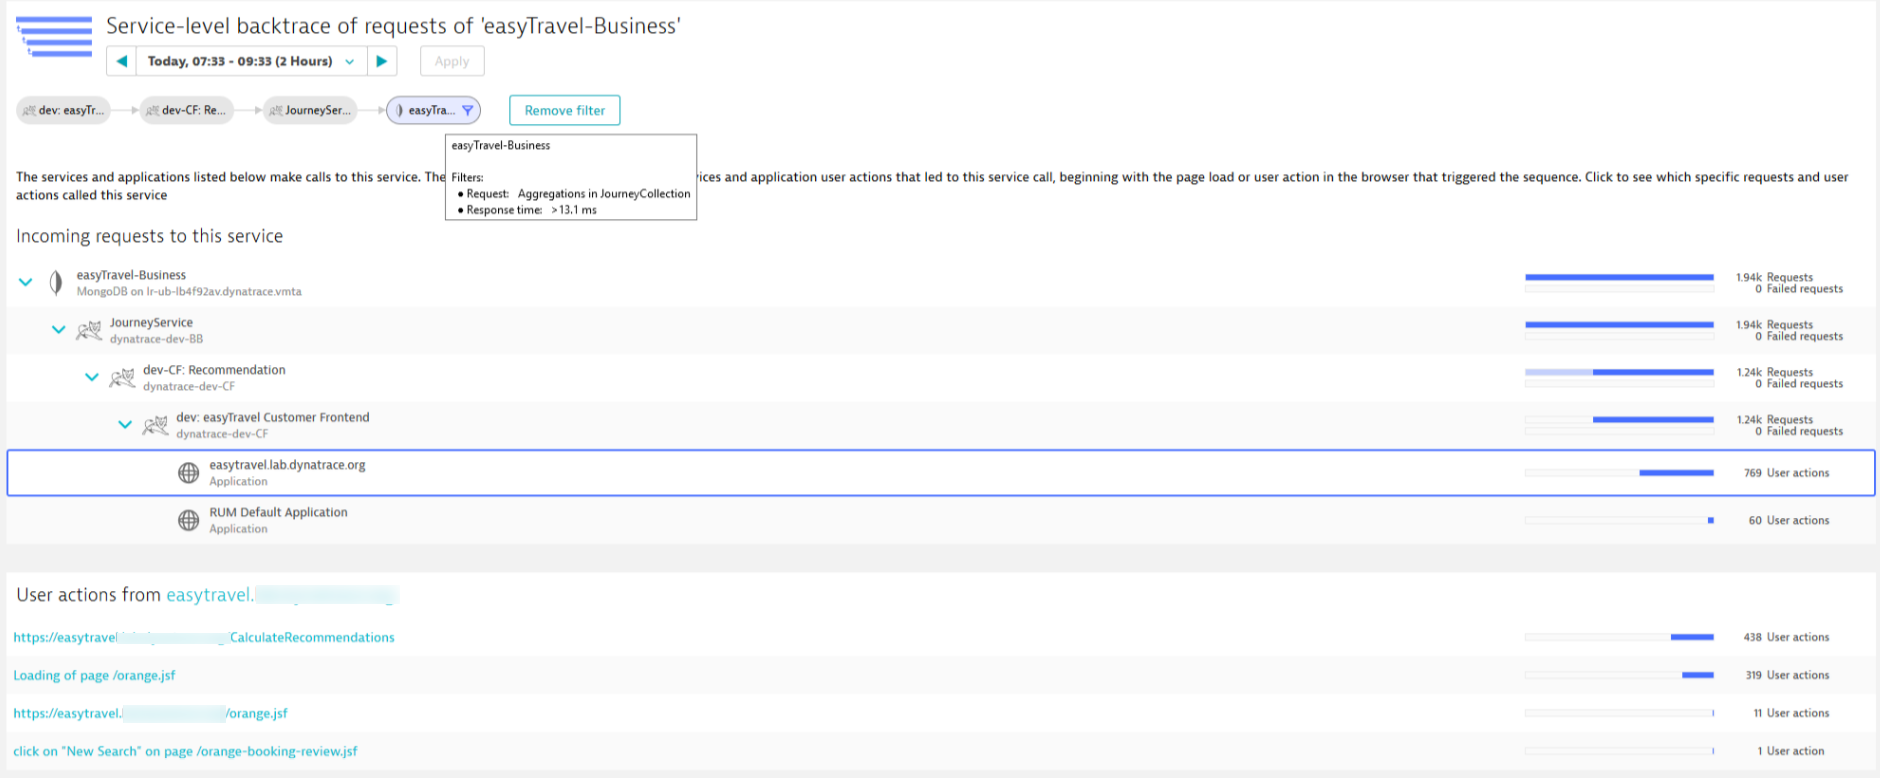Go to previous time frame arrow
This screenshot has width=1880, height=778.
[121, 61]
